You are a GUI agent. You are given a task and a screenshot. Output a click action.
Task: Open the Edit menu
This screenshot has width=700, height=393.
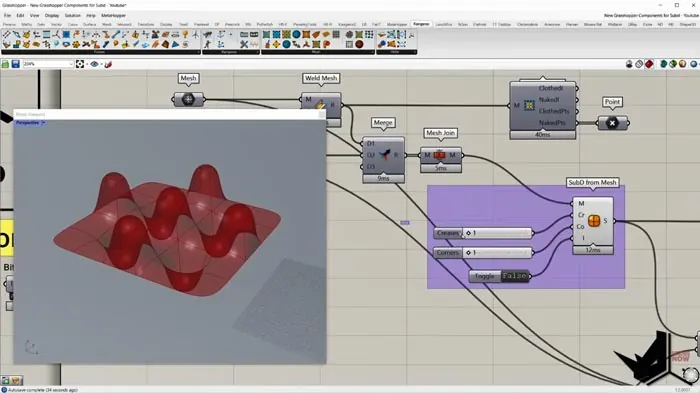21,15
